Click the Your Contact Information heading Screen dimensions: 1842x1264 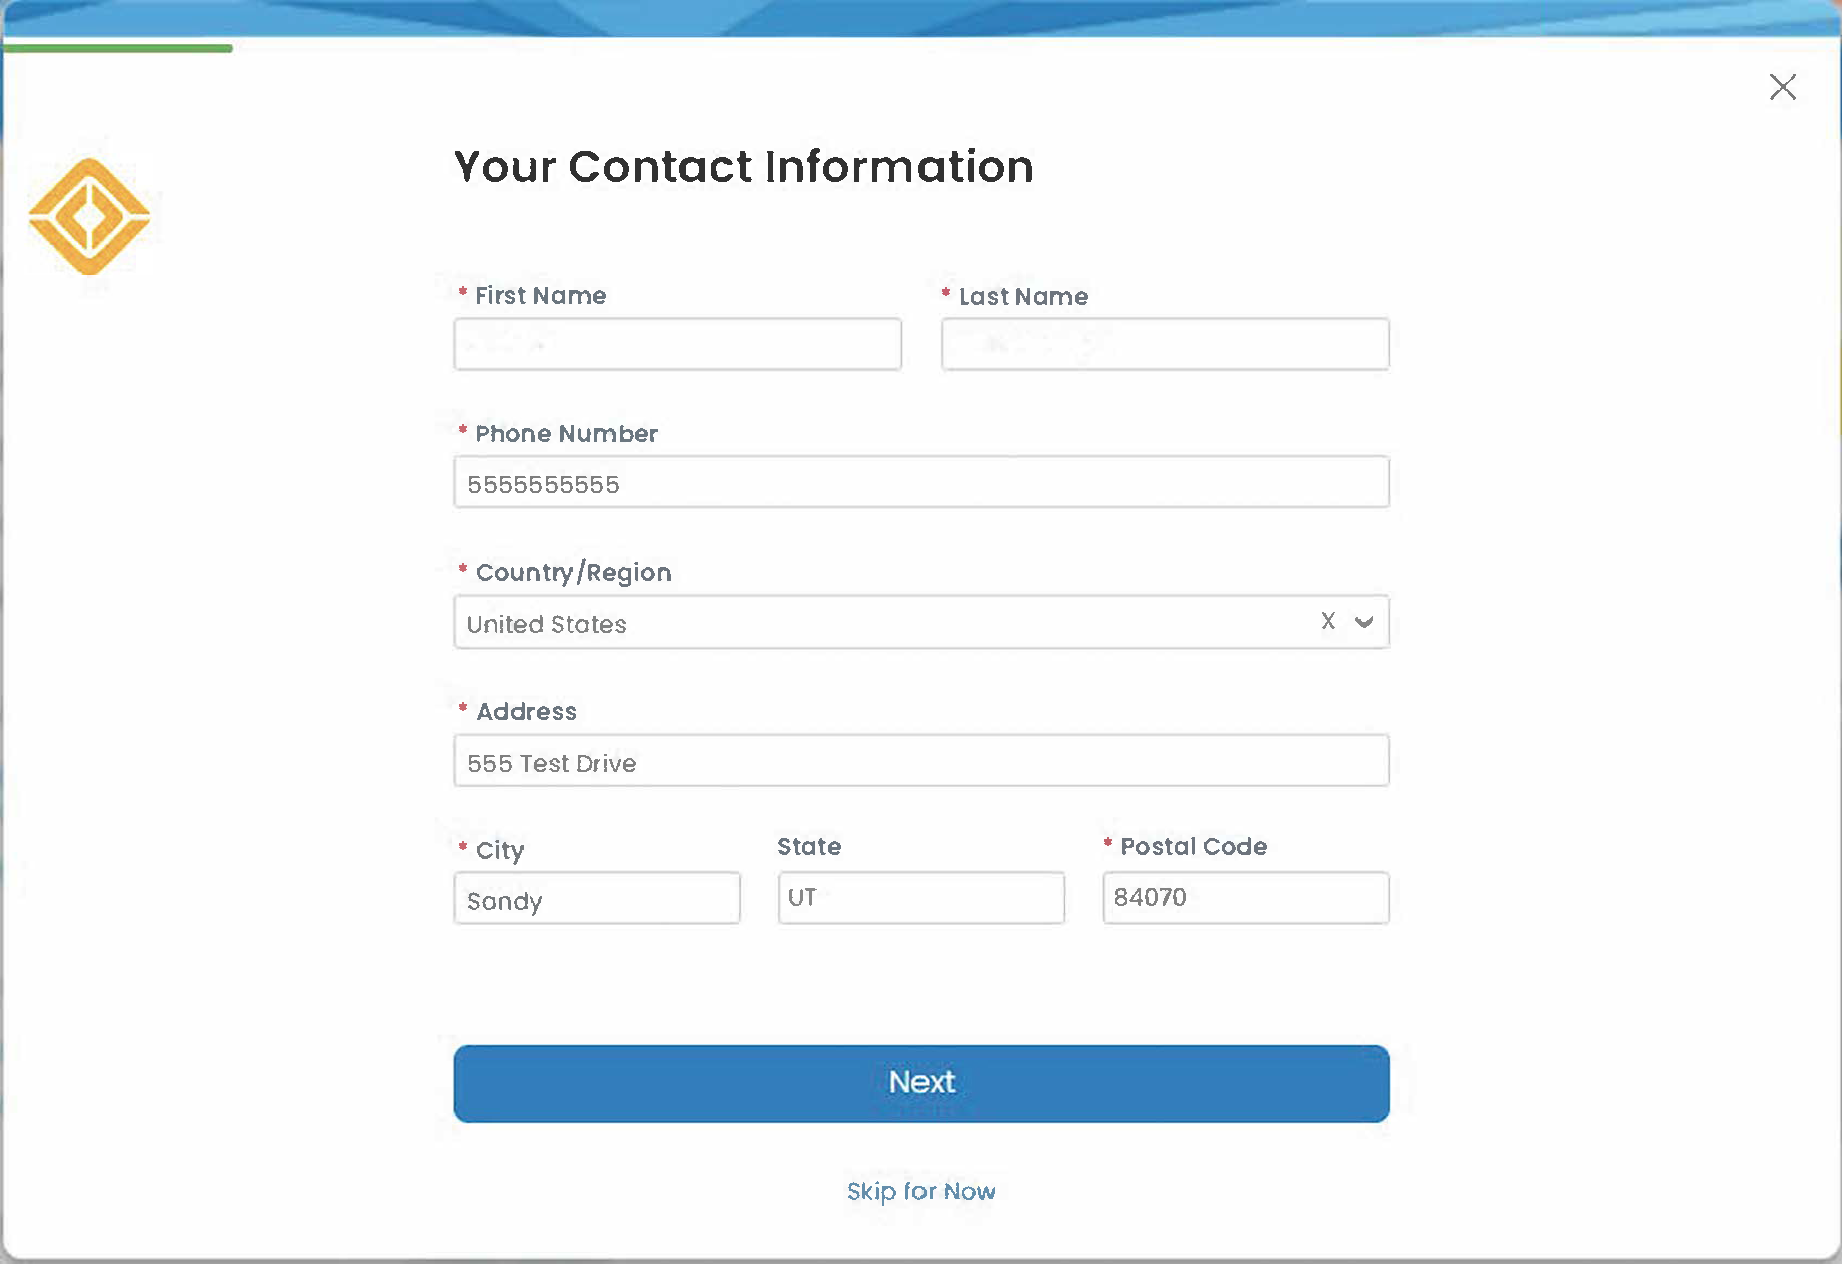(x=744, y=167)
